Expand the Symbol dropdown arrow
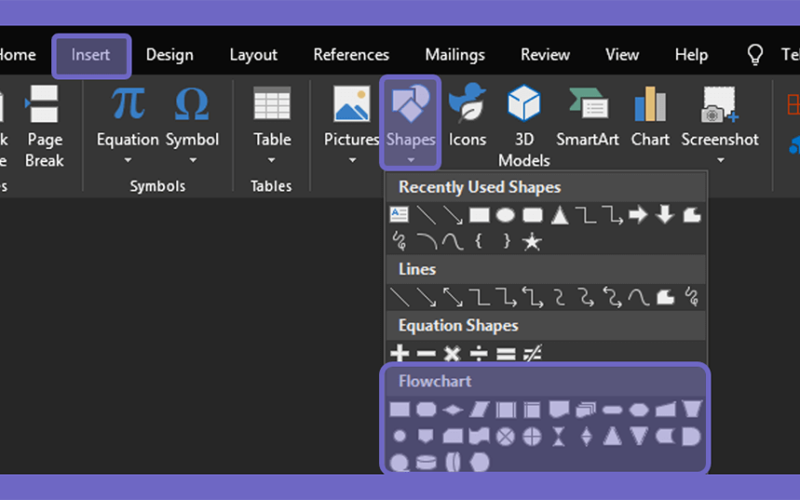800x500 pixels. (192, 160)
